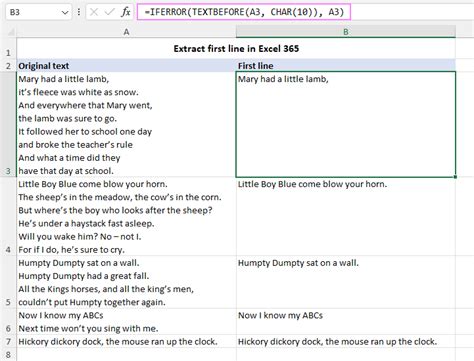Screen dimensions: 474x361
Task: Click empty cell B8
Action: [x=346, y=355]
